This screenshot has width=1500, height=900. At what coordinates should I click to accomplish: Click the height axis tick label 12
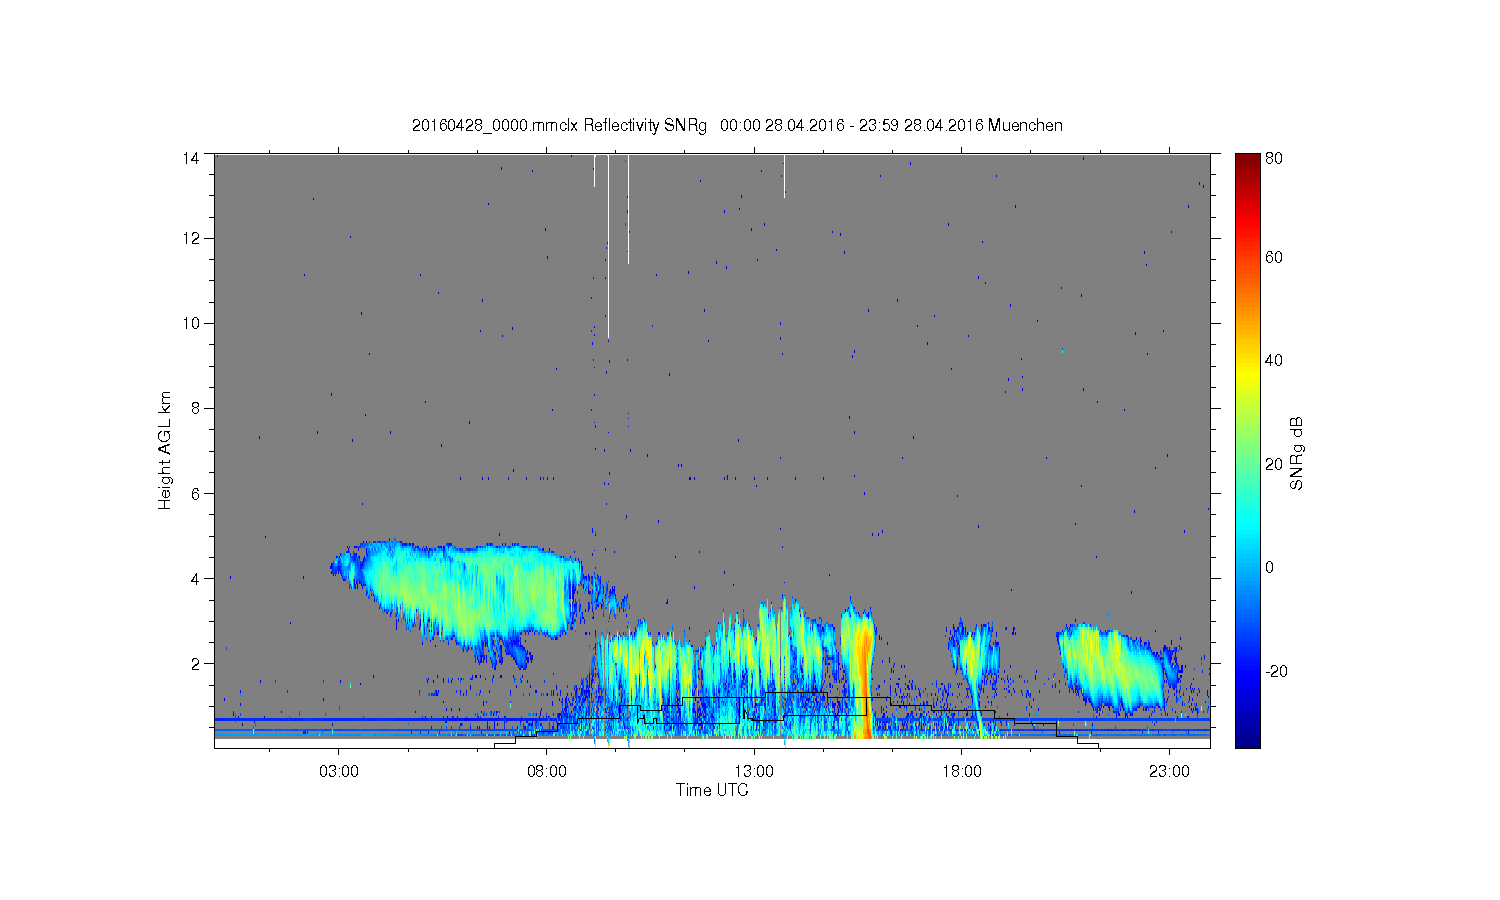tap(190, 238)
